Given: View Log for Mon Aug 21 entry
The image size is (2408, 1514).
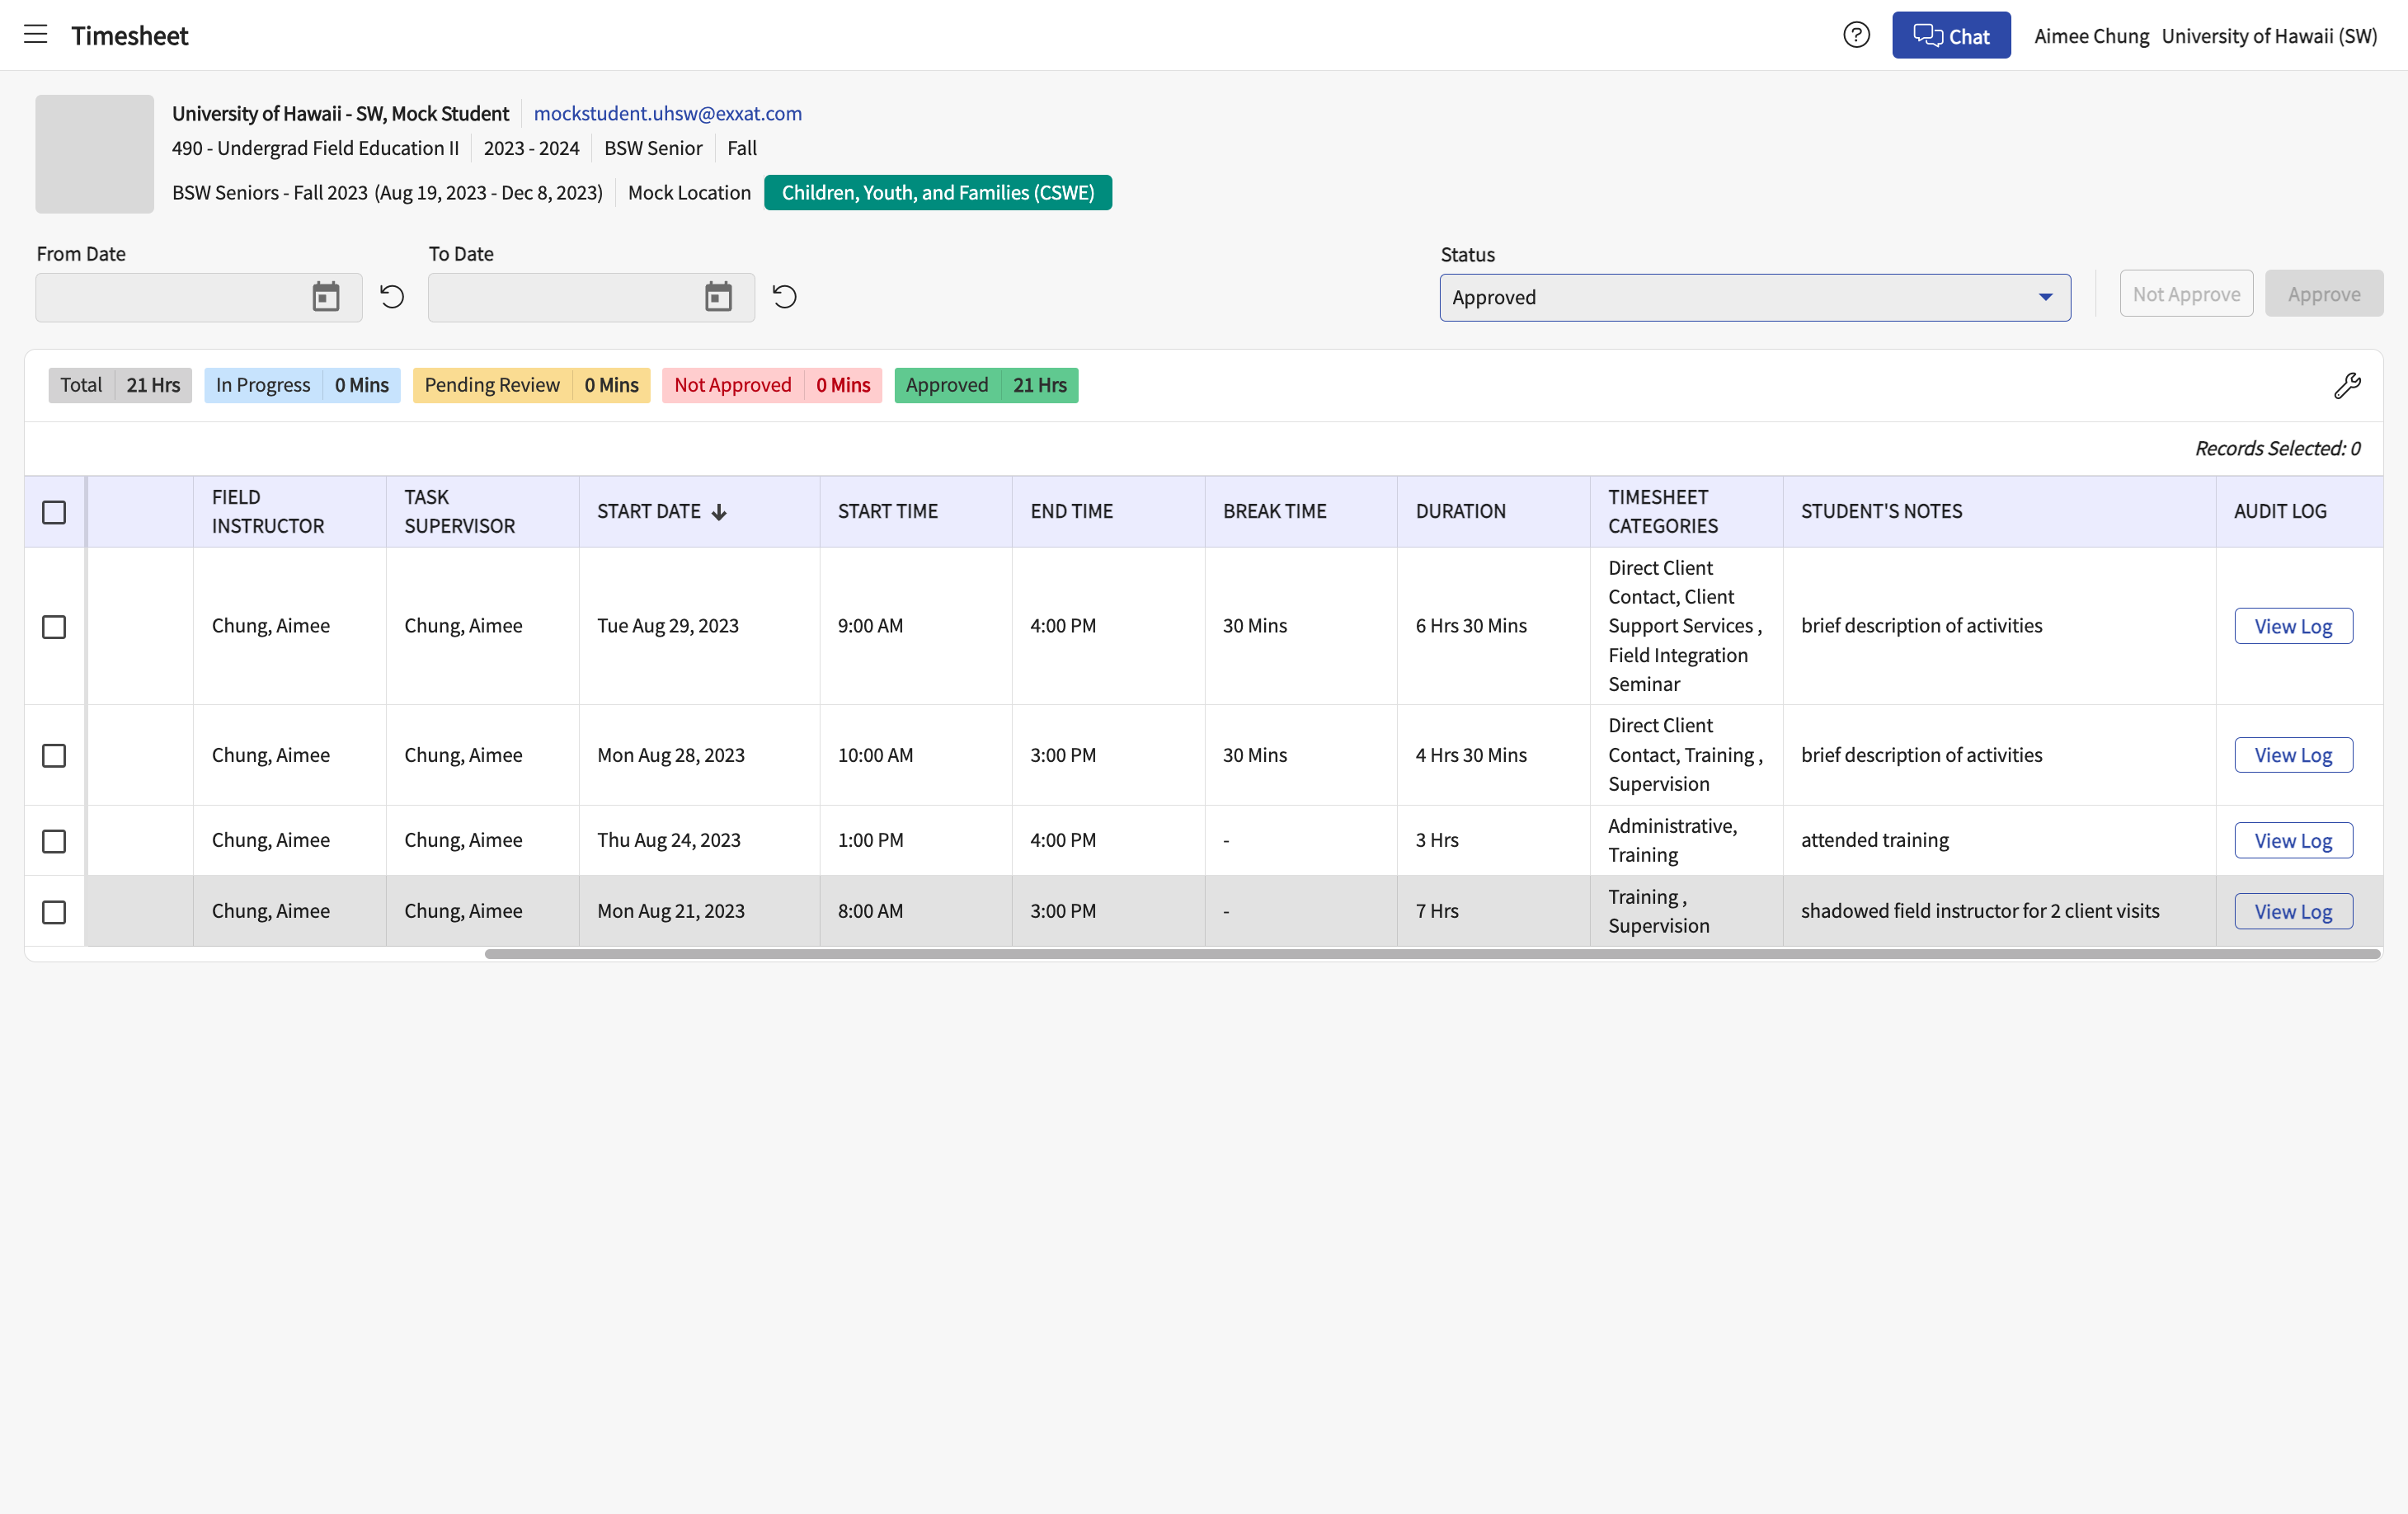Looking at the screenshot, I should click(2293, 911).
